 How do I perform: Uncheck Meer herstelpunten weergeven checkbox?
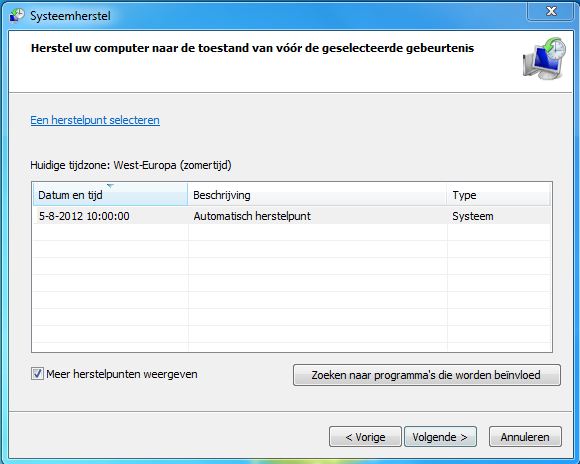[37, 374]
